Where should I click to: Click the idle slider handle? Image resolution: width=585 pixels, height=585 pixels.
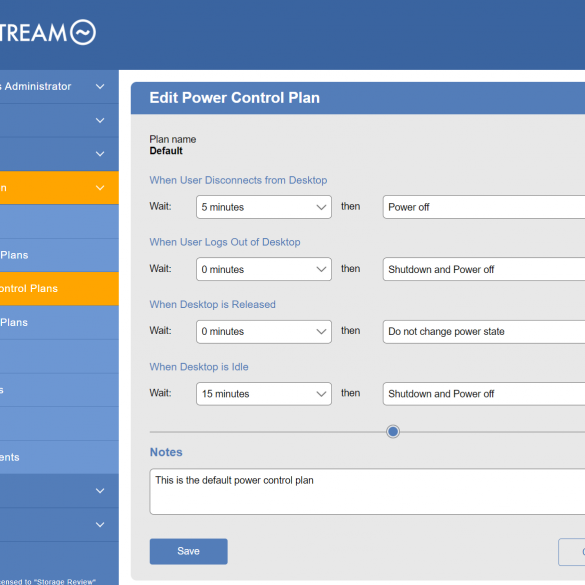[393, 432]
